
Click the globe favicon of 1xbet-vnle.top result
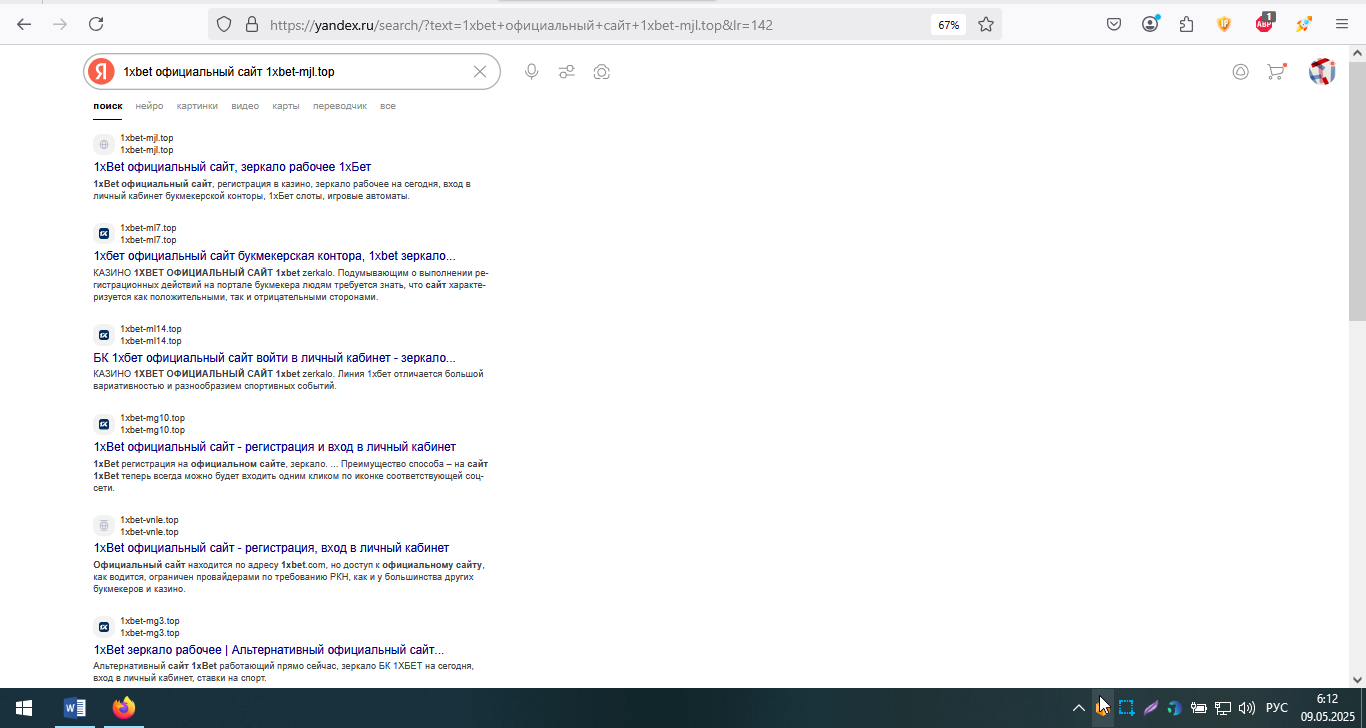pyautogui.click(x=103, y=526)
